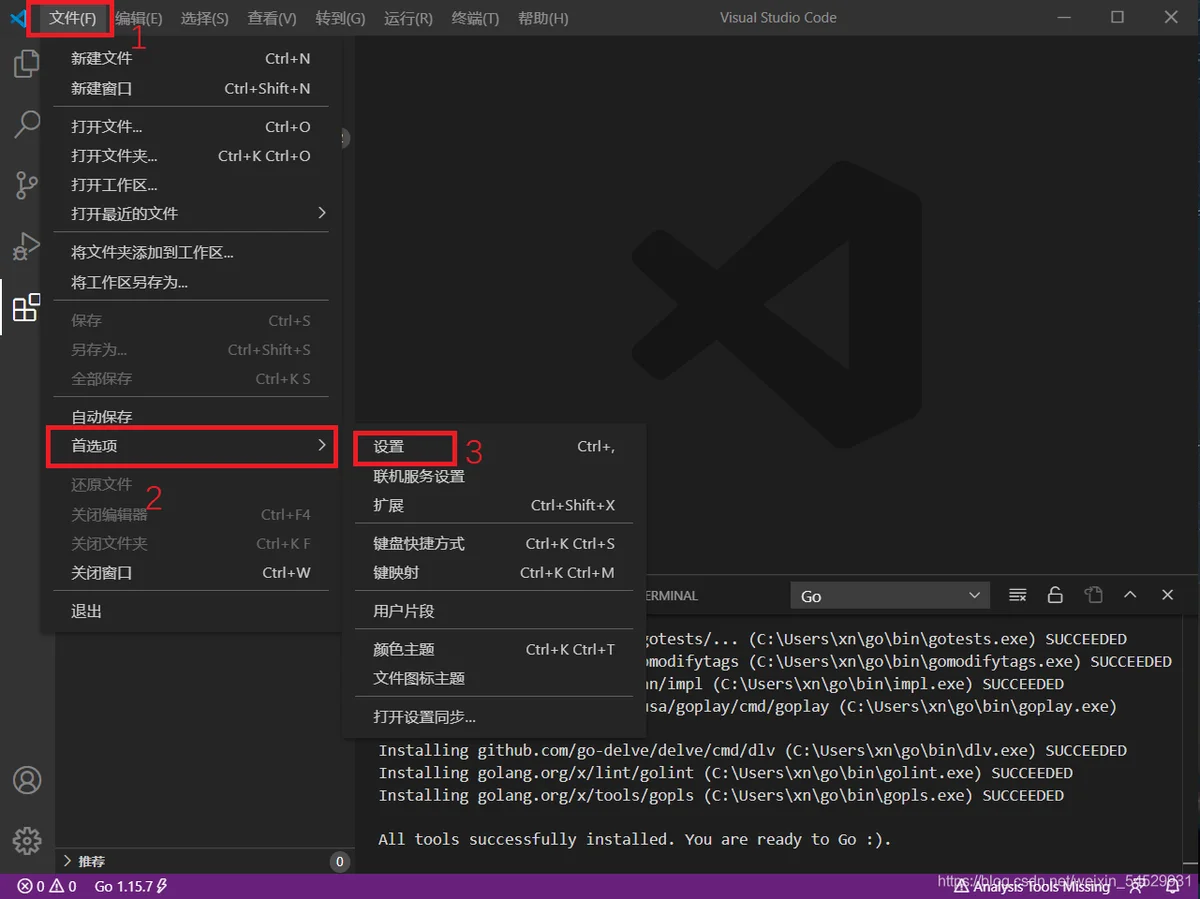The width and height of the screenshot is (1200, 899).
Task: Choose 扩展 in the preferences submenu
Action: [494, 505]
